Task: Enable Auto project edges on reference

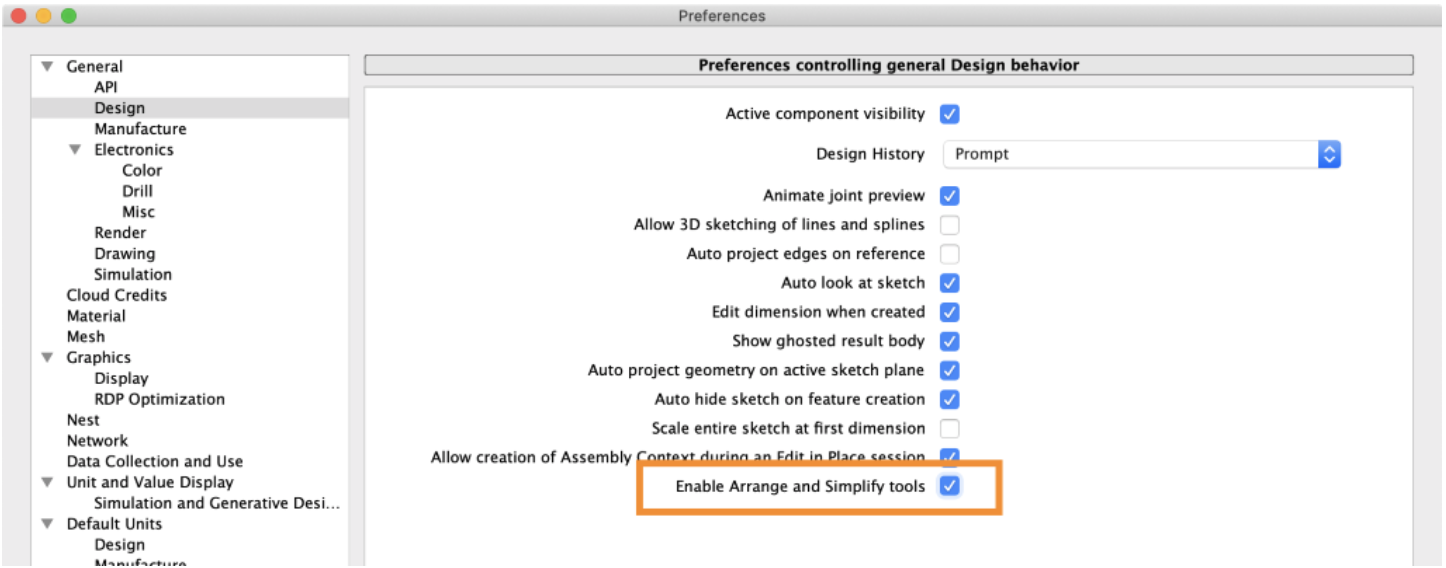Action: (x=949, y=254)
